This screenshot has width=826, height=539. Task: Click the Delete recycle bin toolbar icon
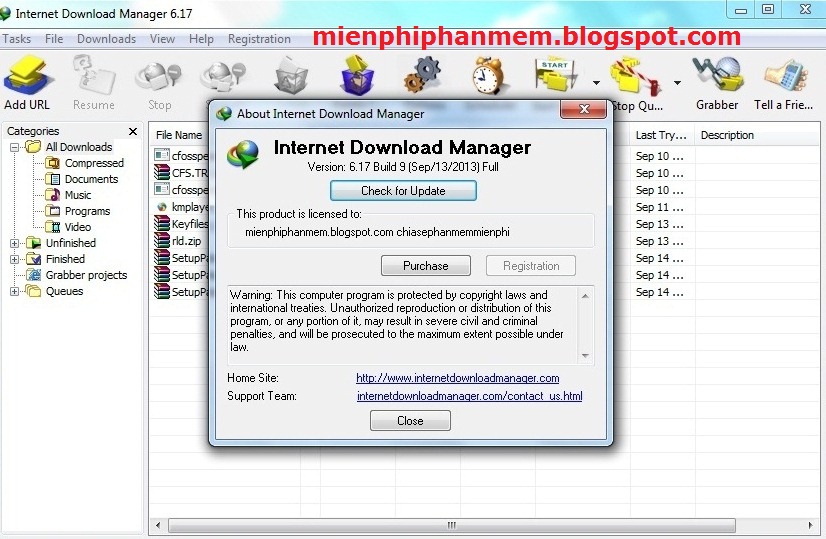(x=290, y=76)
